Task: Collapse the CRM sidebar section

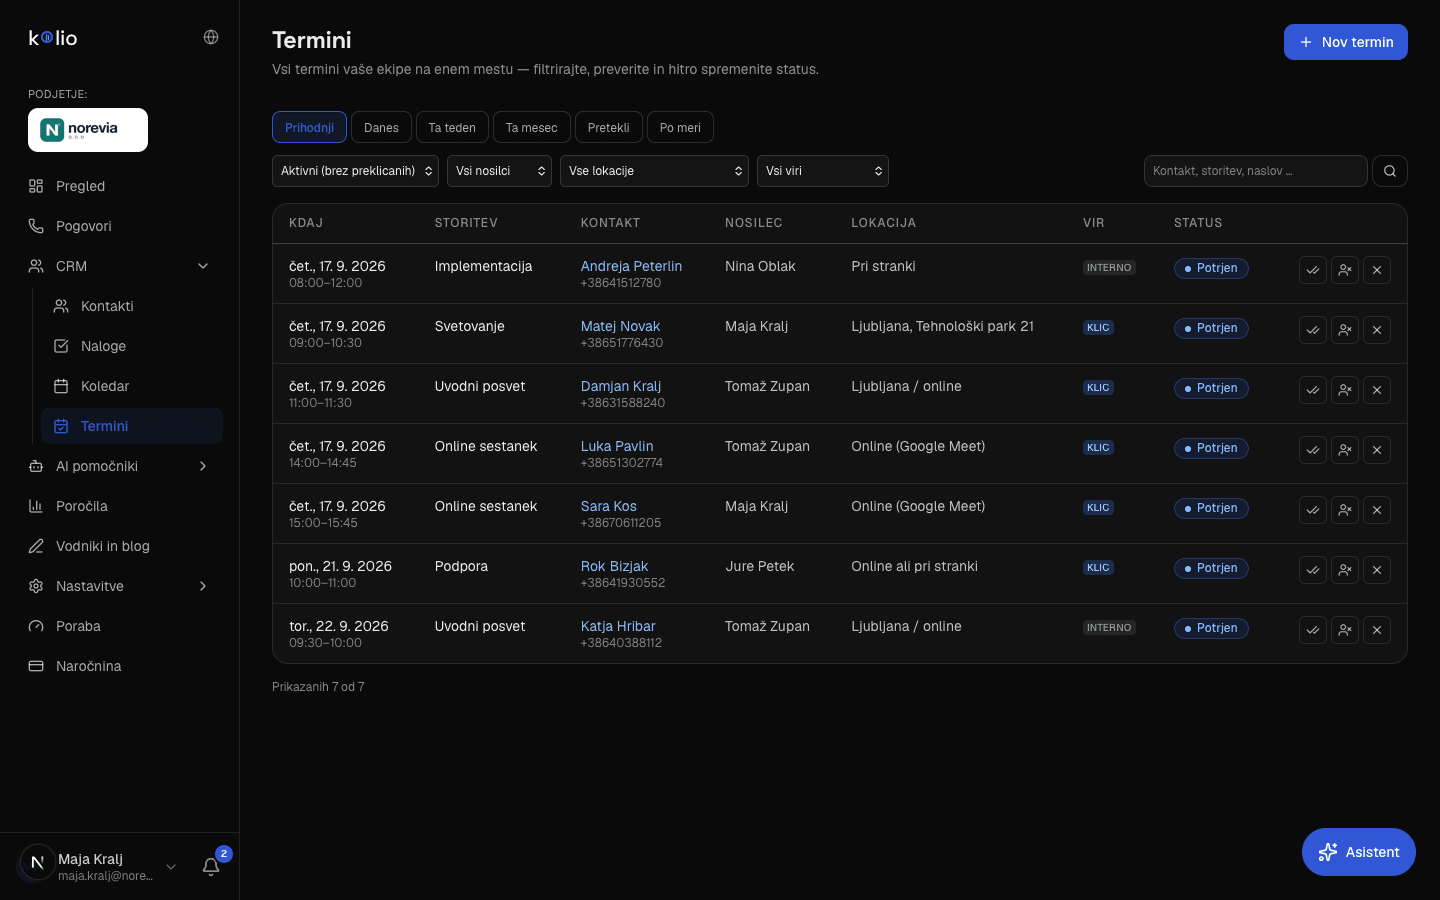Action: (x=120, y=266)
